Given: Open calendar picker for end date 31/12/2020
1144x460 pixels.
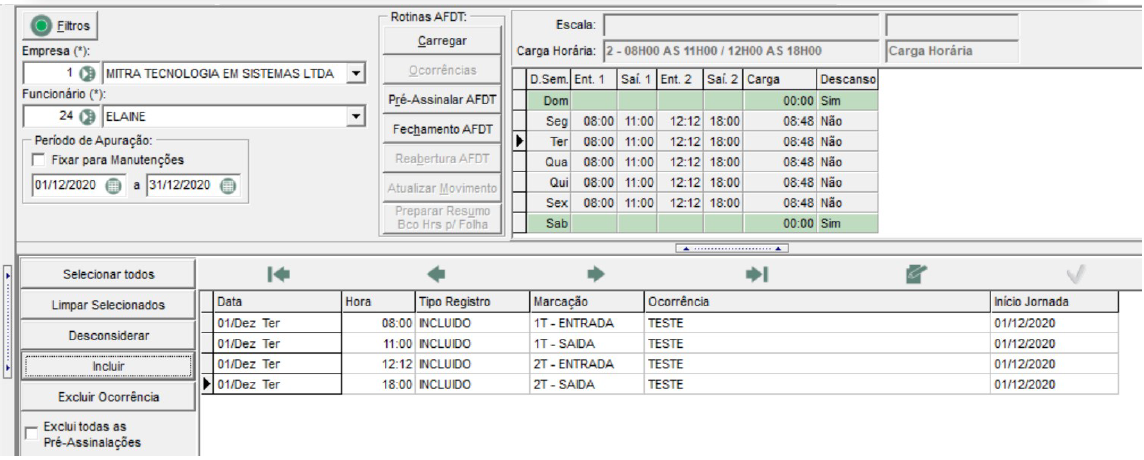Looking at the screenshot, I should point(228,185).
